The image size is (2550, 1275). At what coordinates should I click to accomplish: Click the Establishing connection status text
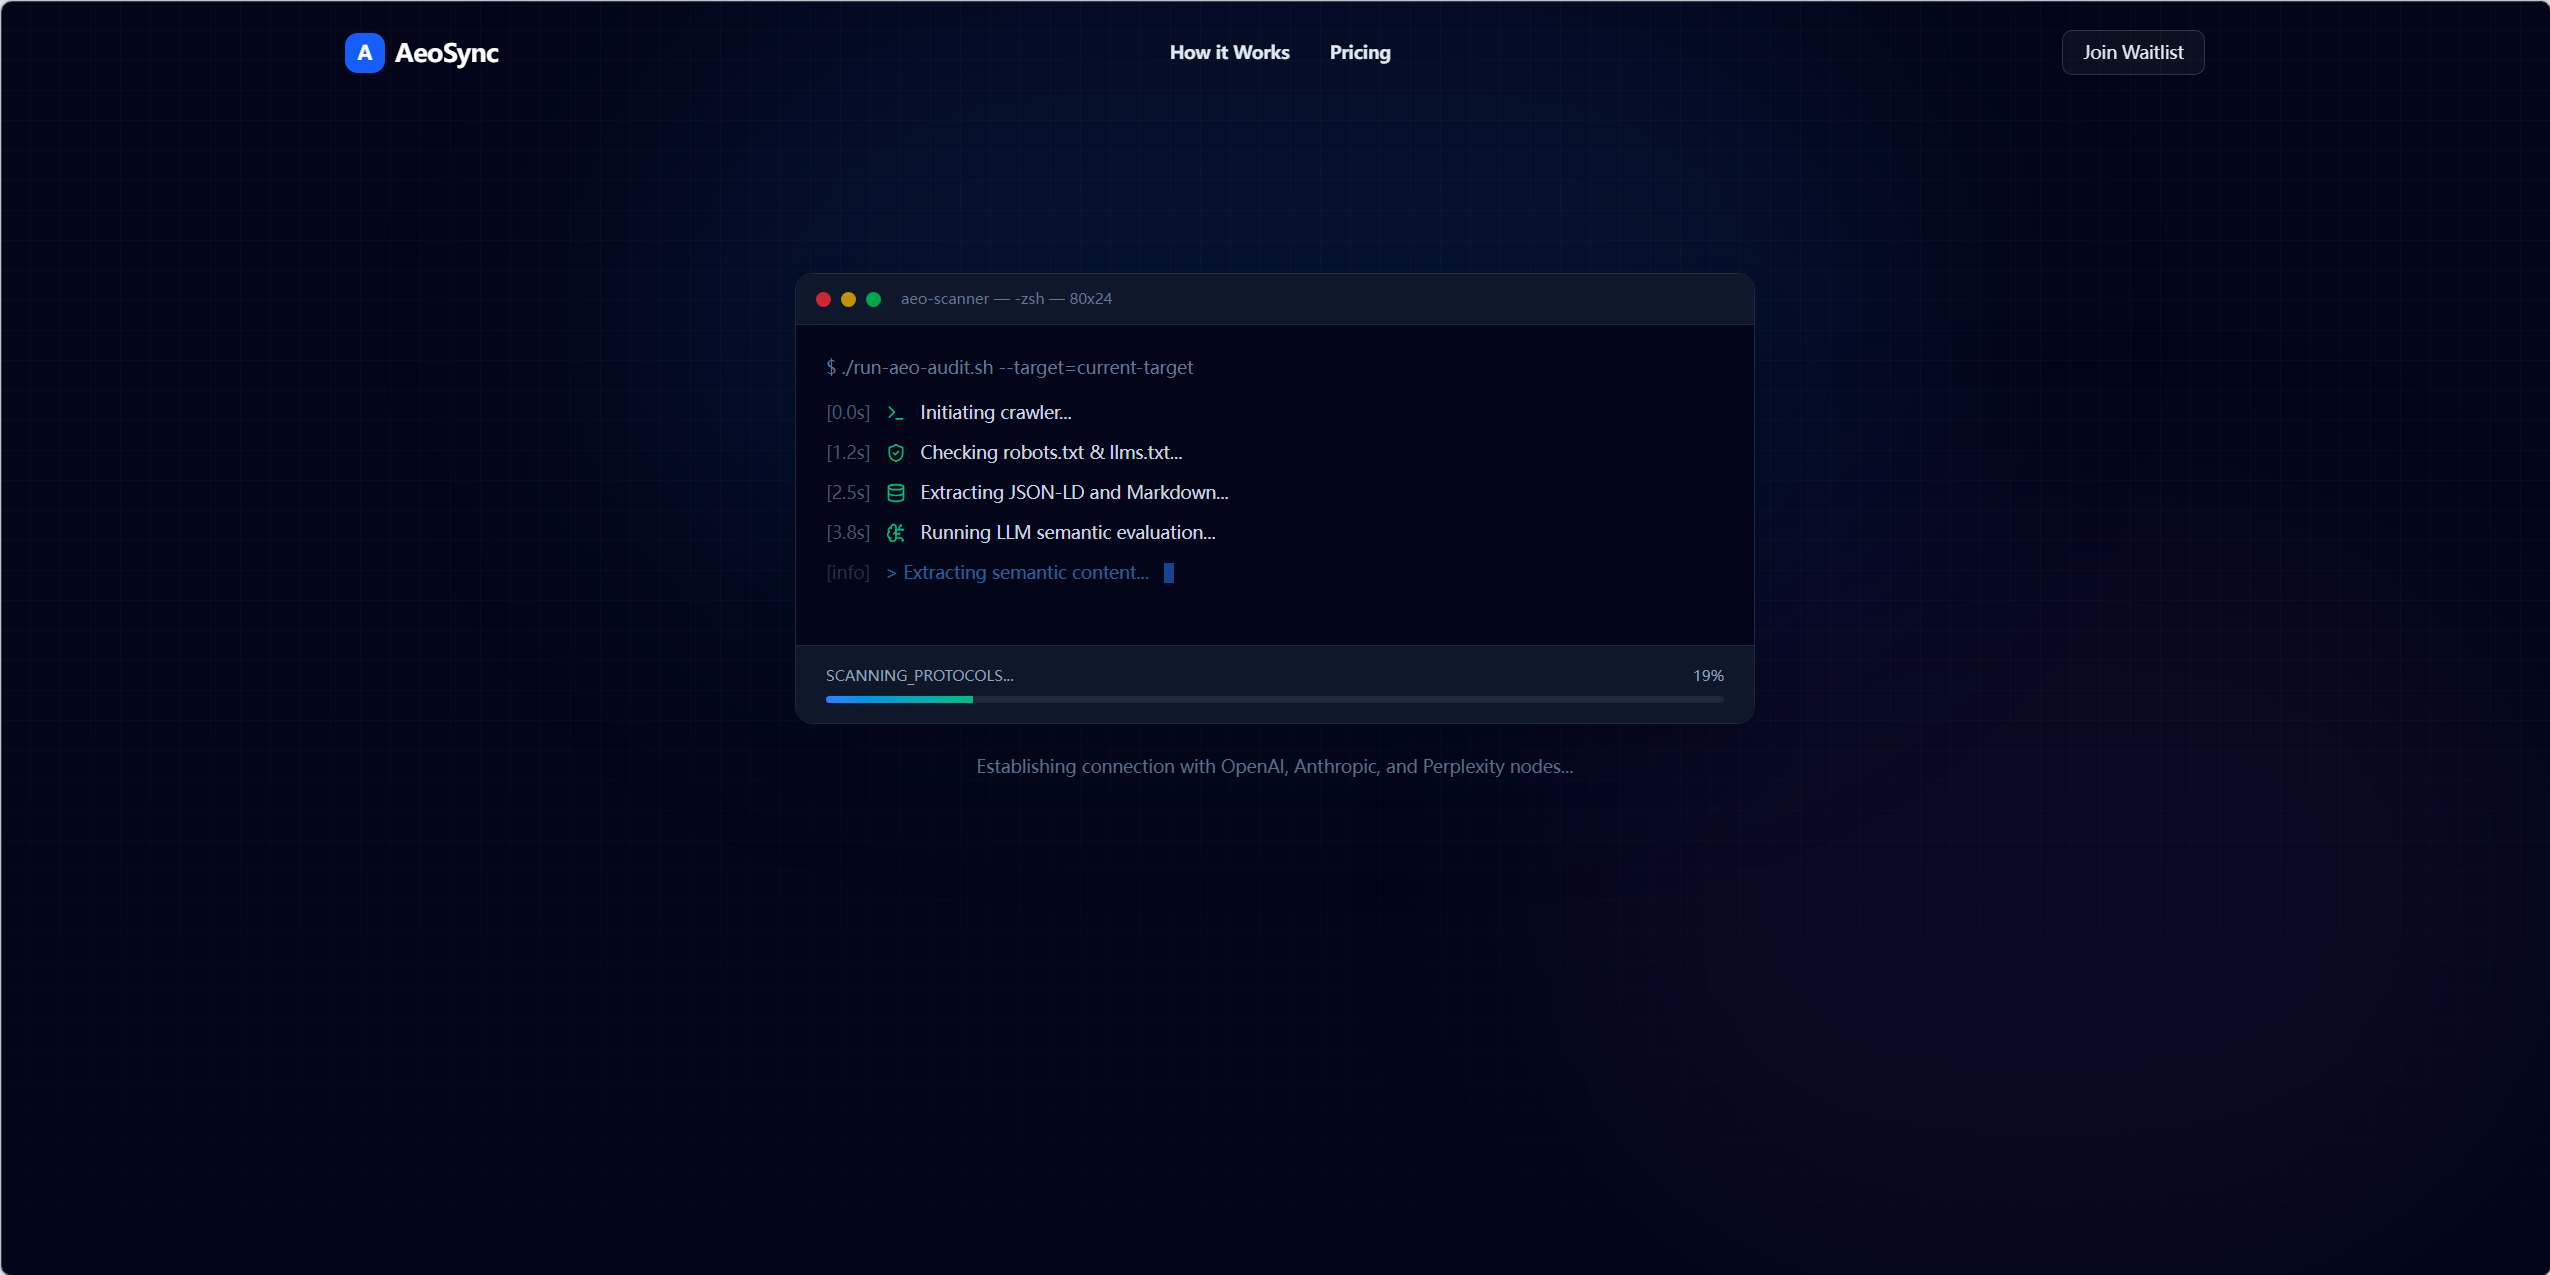[1273, 766]
